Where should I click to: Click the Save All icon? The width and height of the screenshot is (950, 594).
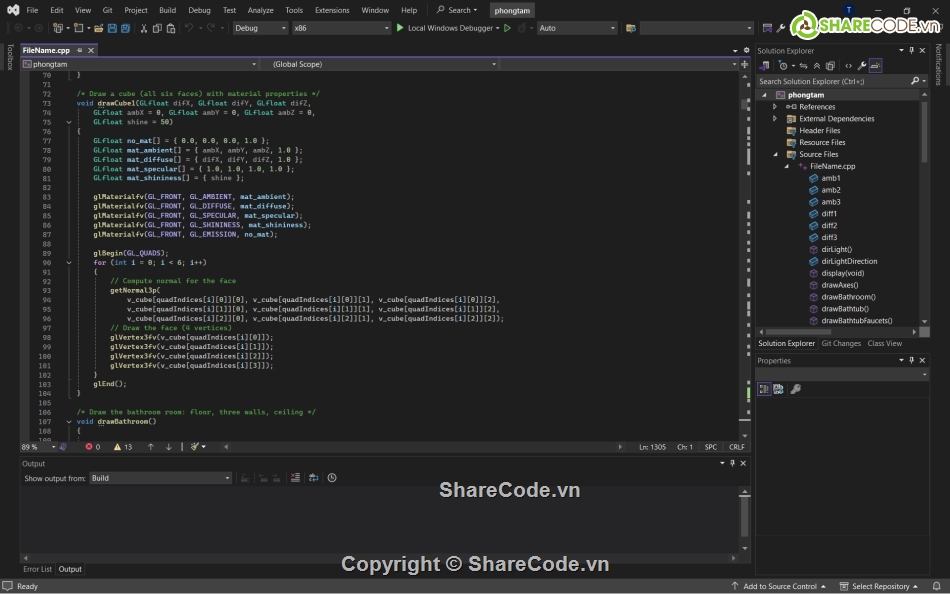[x=125, y=28]
